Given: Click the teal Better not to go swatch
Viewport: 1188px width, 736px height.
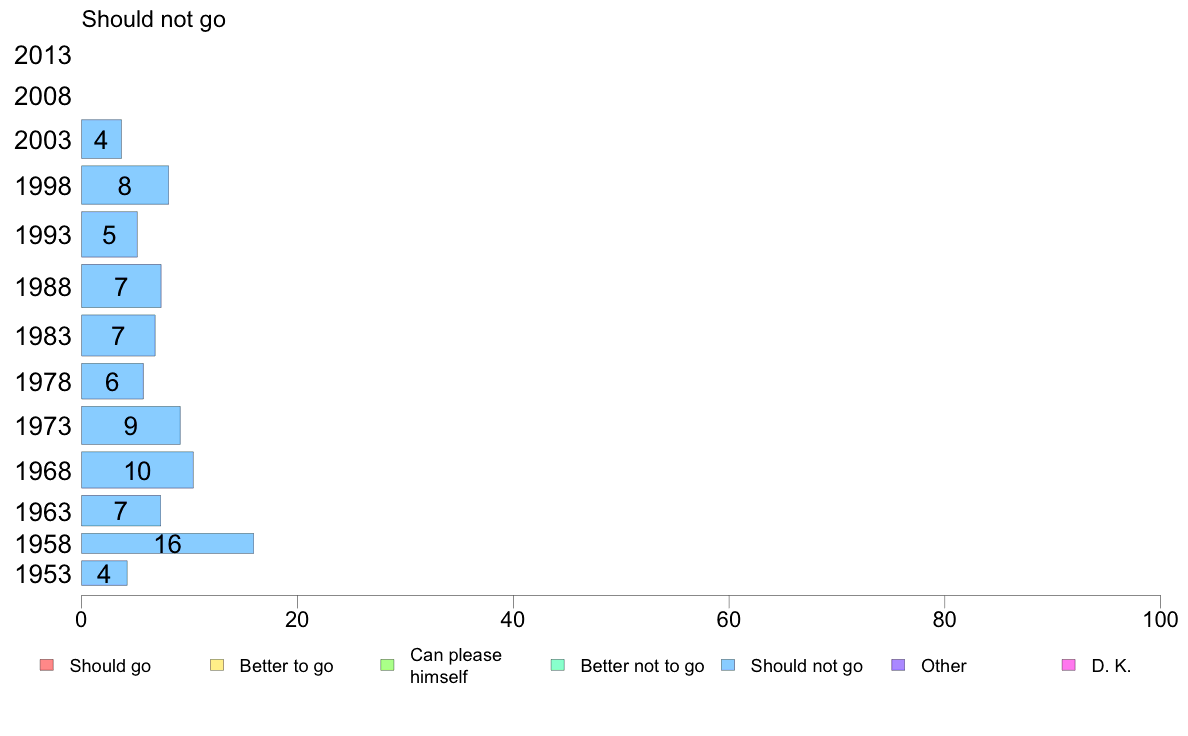Looking at the screenshot, I should point(558,665).
